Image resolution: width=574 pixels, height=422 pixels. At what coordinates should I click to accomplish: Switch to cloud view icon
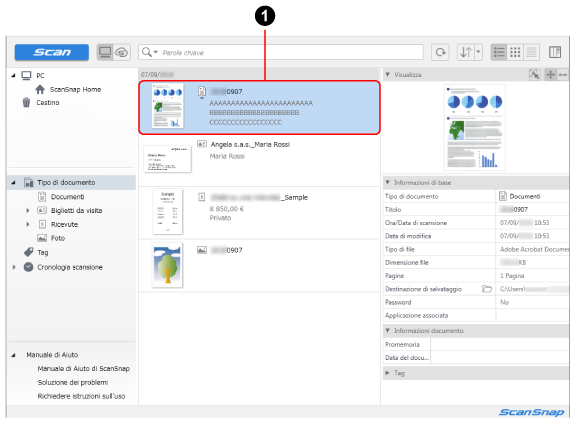122,52
